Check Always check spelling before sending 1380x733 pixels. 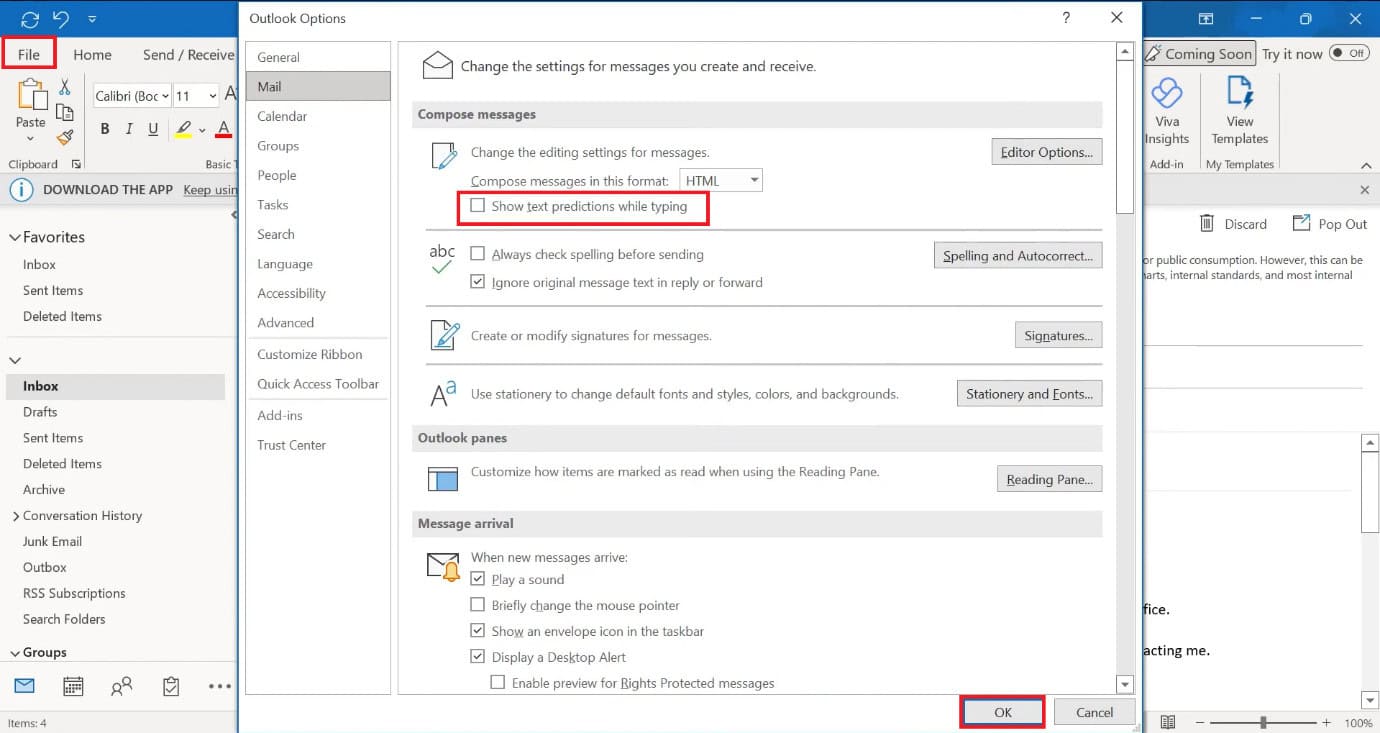pos(478,254)
